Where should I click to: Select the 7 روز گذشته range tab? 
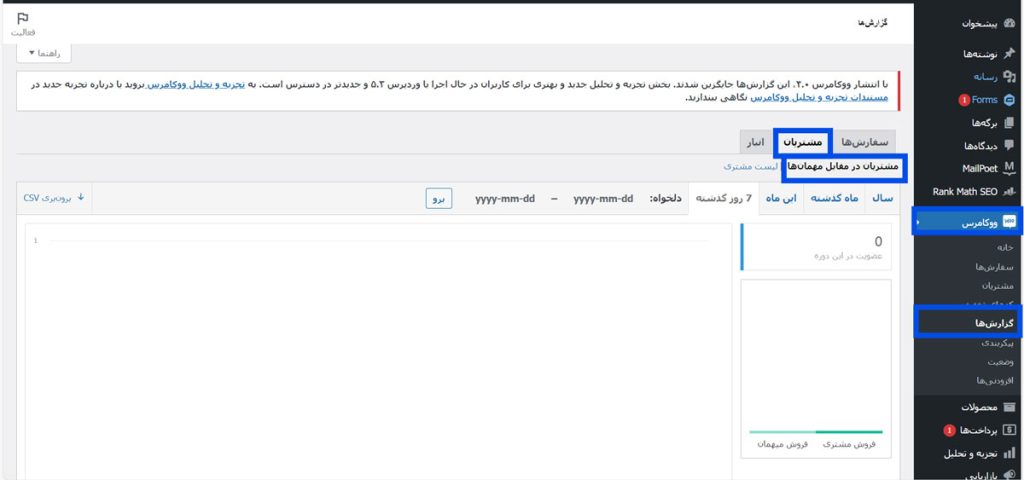pyautogui.click(x=723, y=199)
